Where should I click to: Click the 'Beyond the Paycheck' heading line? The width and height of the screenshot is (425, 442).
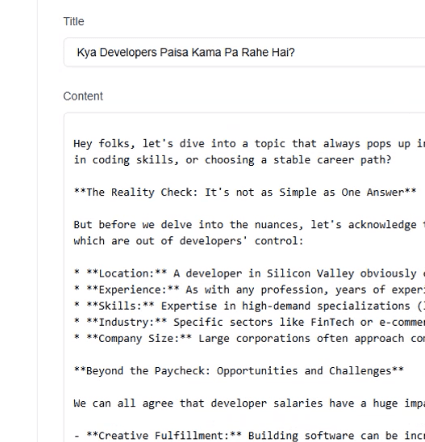point(239,371)
